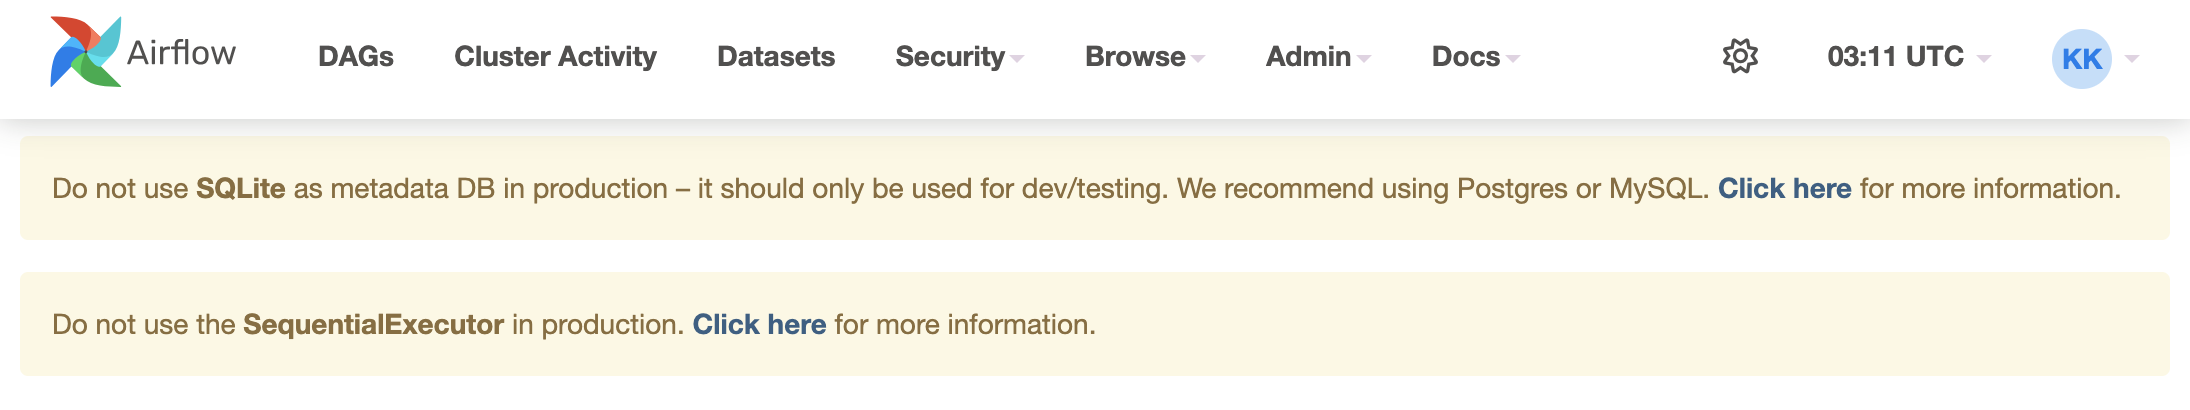Go to Cluster Activity
The height and width of the screenshot is (410, 2190).
click(555, 57)
